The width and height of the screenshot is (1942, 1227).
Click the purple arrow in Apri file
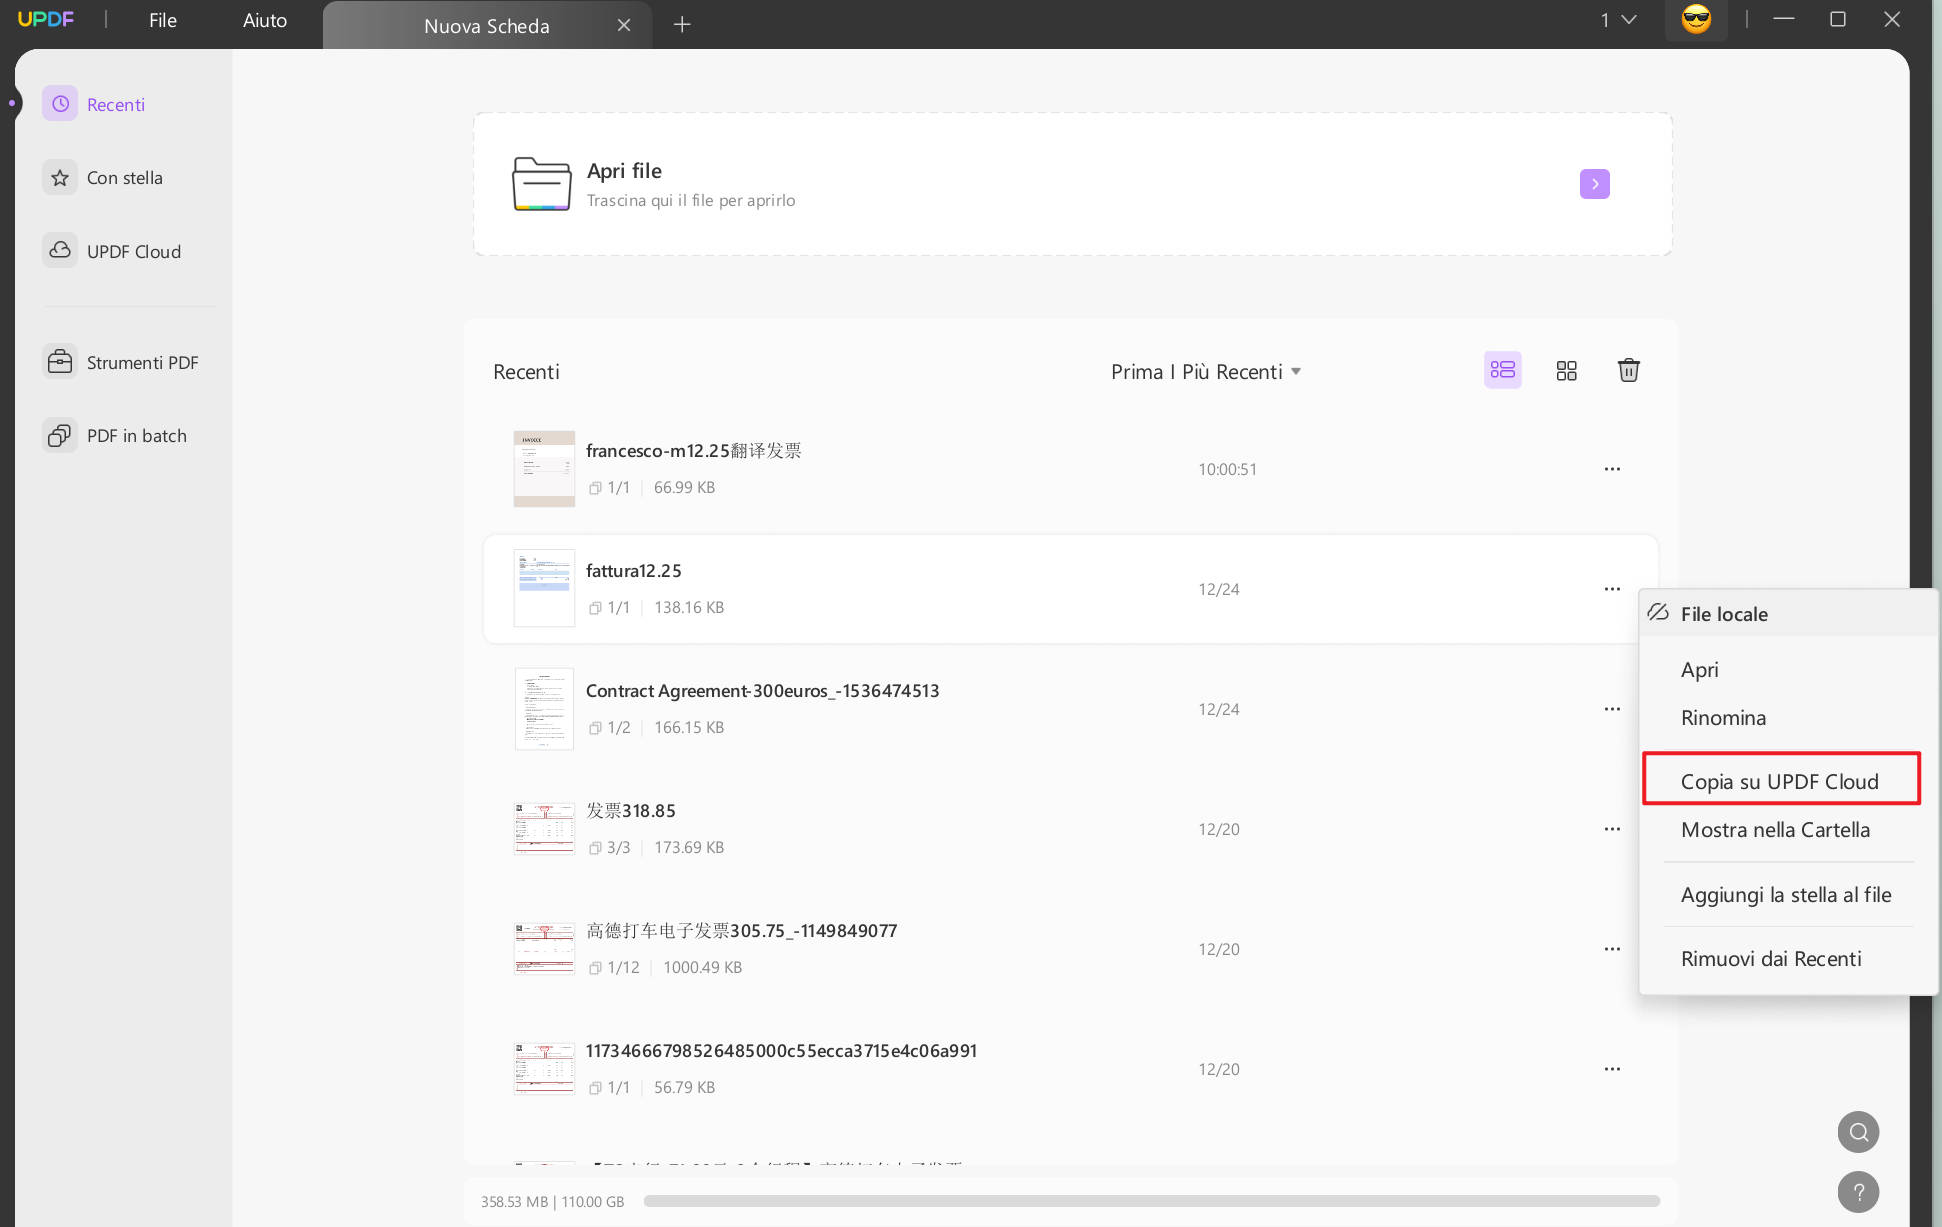coord(1595,184)
